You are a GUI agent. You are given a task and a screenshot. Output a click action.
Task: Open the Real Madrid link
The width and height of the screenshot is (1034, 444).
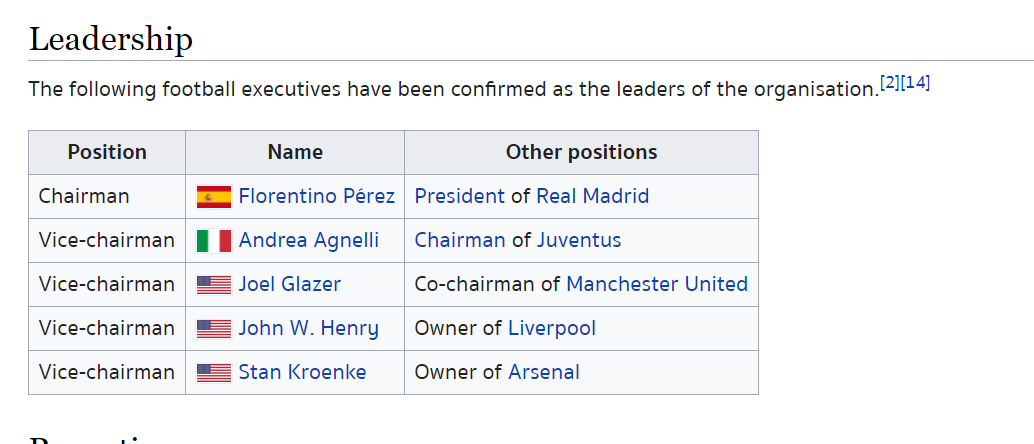(592, 196)
